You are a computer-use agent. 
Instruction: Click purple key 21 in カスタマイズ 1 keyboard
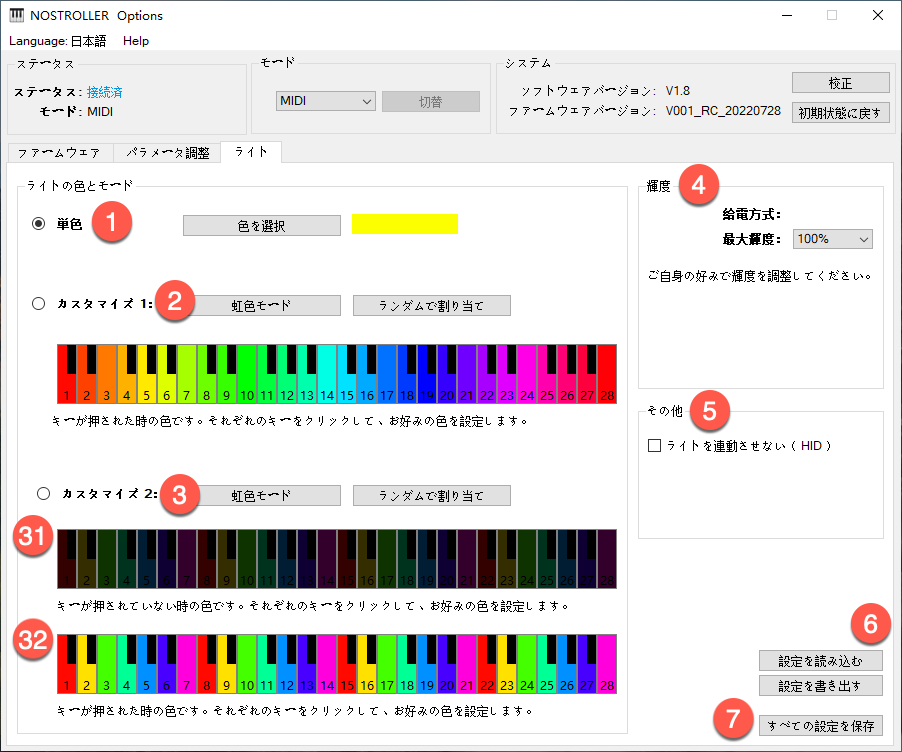[x=467, y=374]
